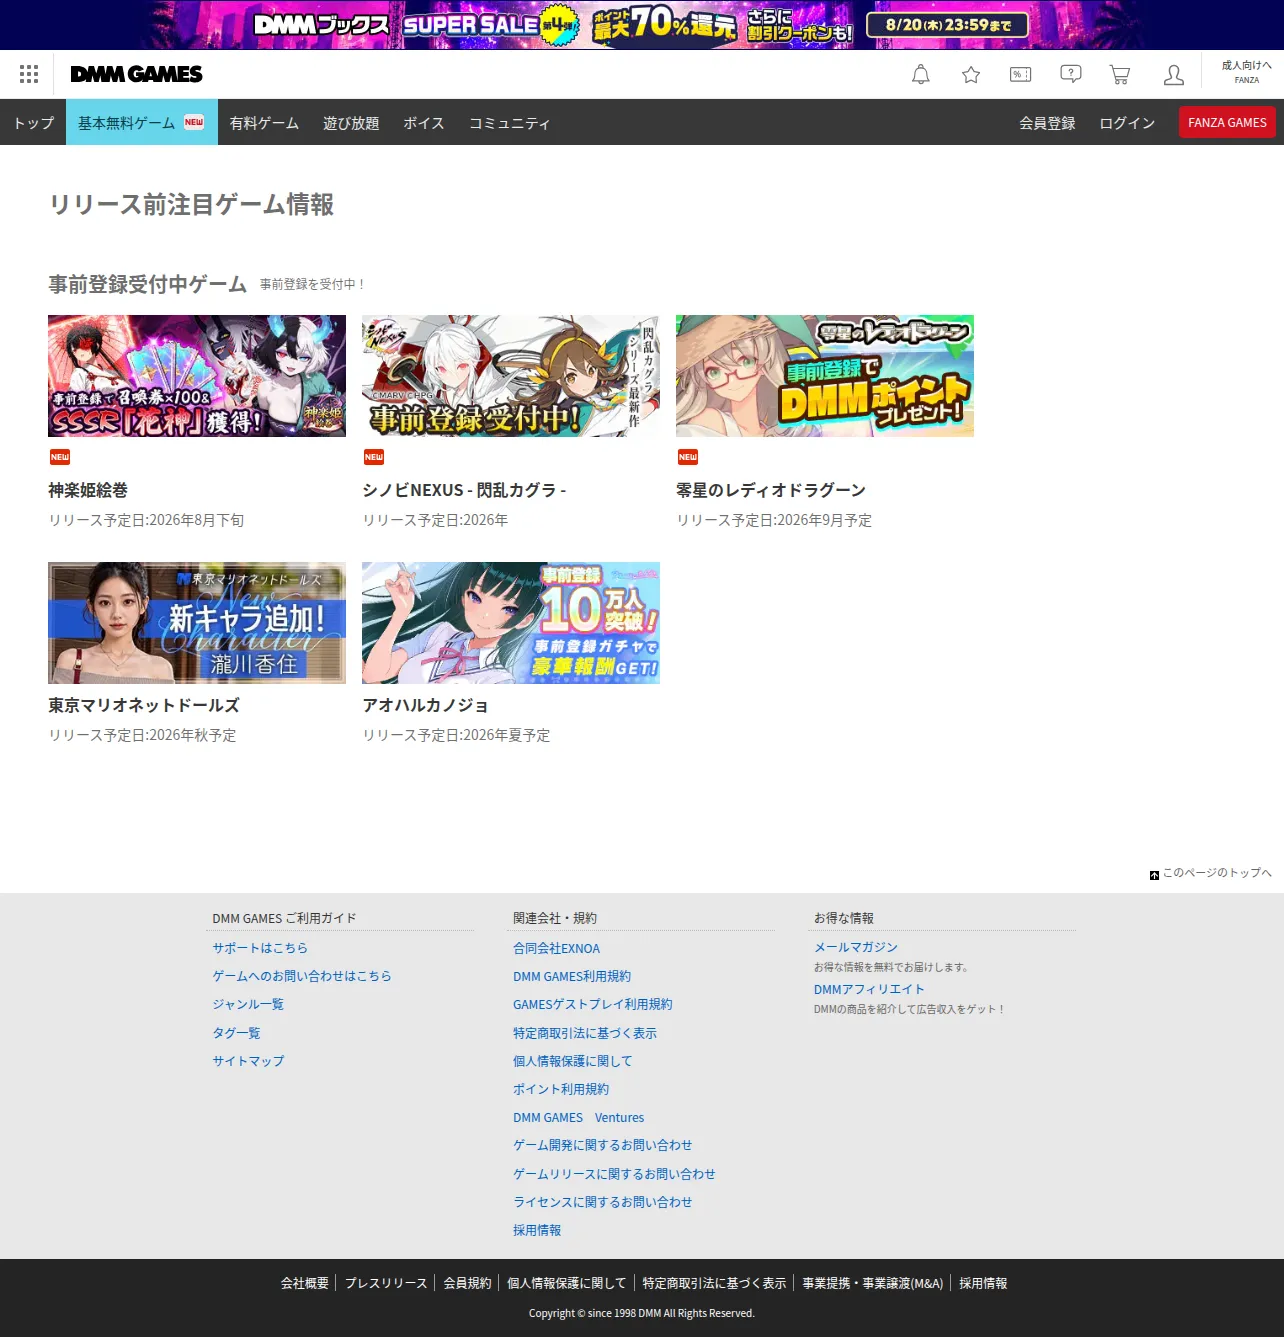Viewport: 1284px width, 1337px height.
Task: Open the アオハルカノジョ banner thumbnail
Action: pyautogui.click(x=511, y=623)
